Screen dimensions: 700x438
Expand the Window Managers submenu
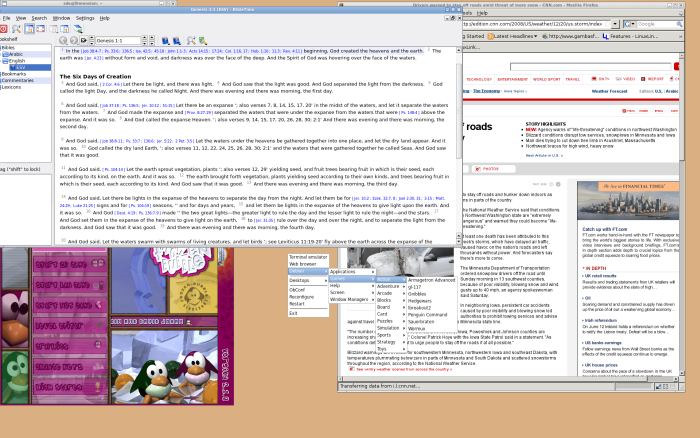tap(352, 300)
